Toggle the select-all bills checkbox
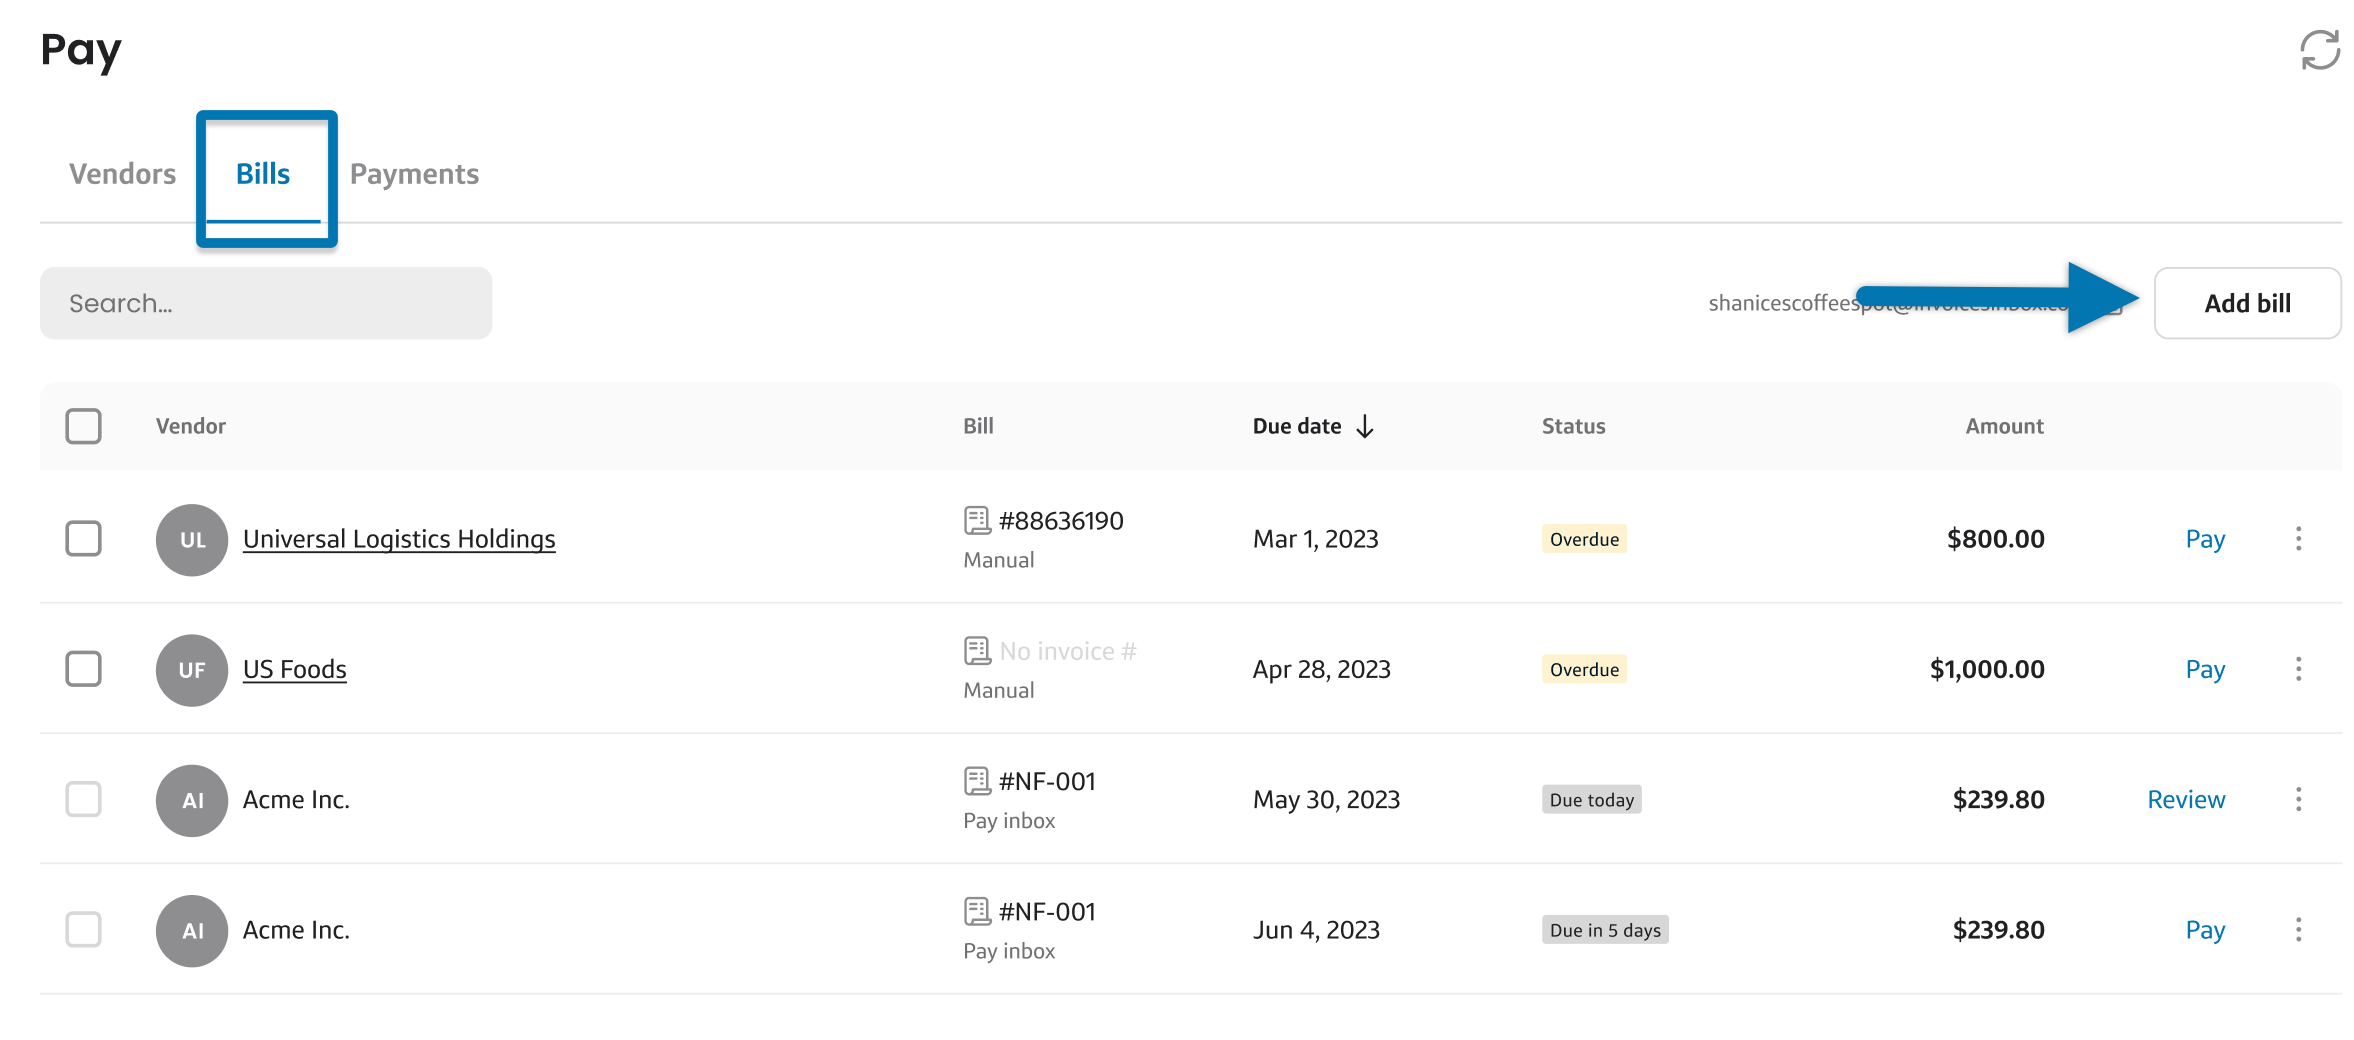Viewport: 2354px width, 1040px height. 84,426
